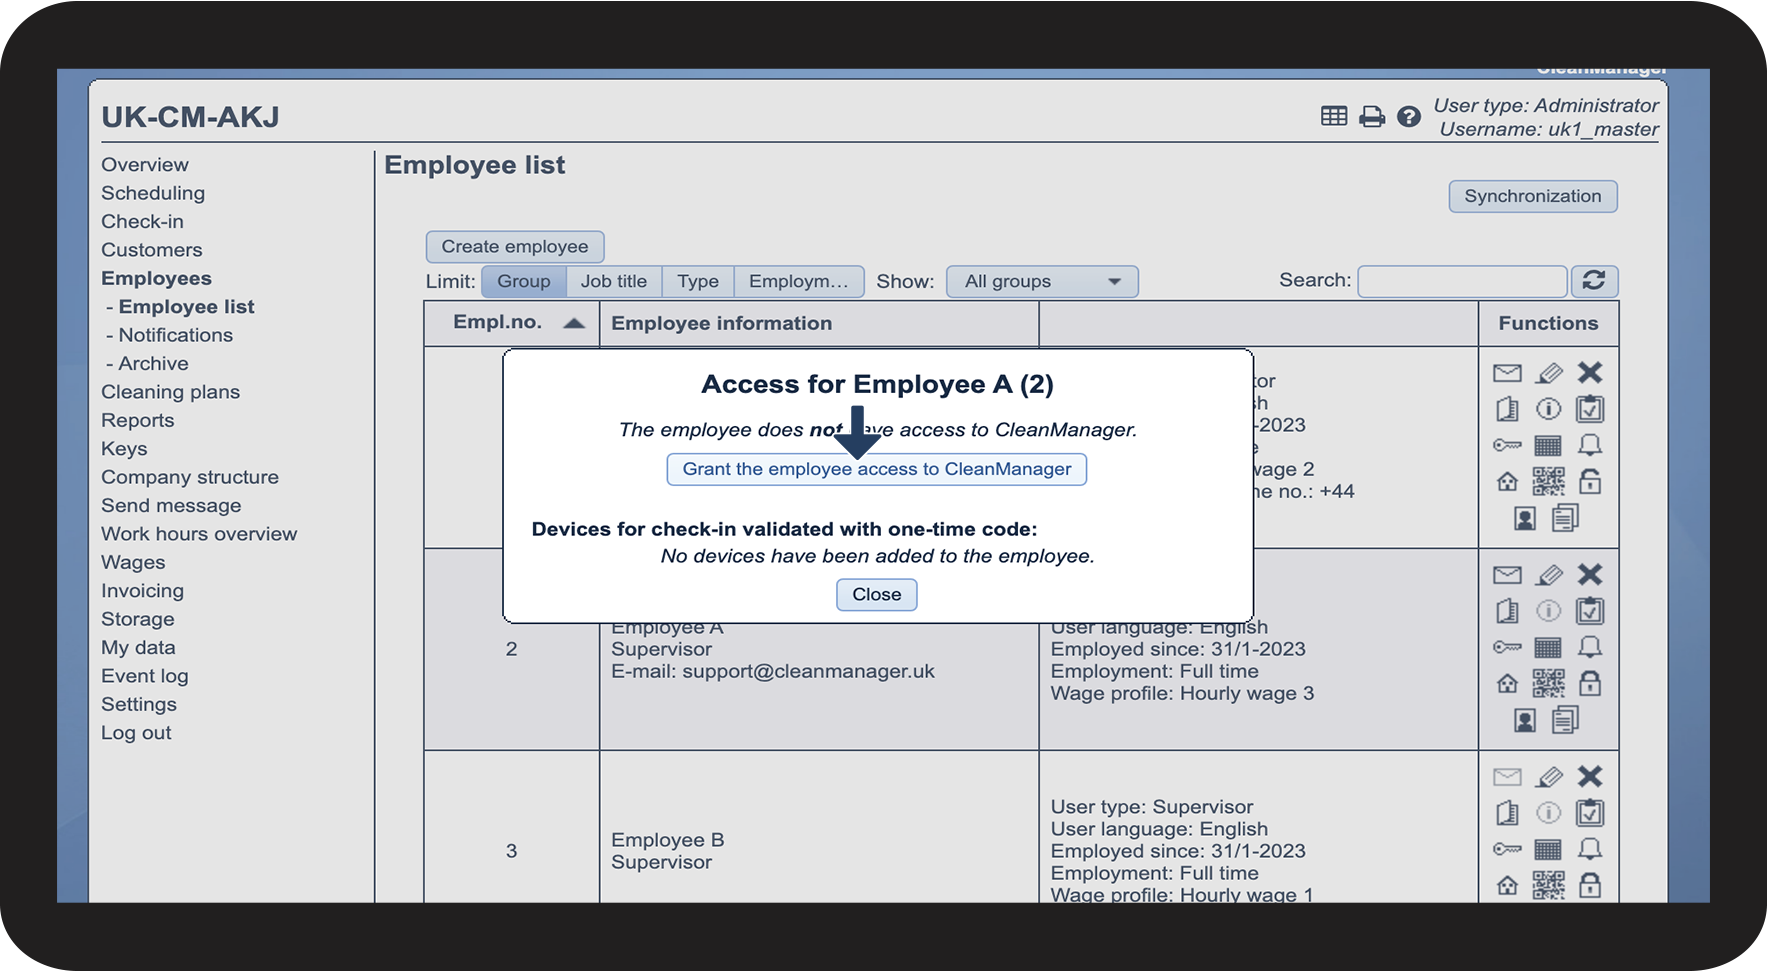This screenshot has width=1767, height=971.
Task: Click the Synchronization button
Action: 1533,196
